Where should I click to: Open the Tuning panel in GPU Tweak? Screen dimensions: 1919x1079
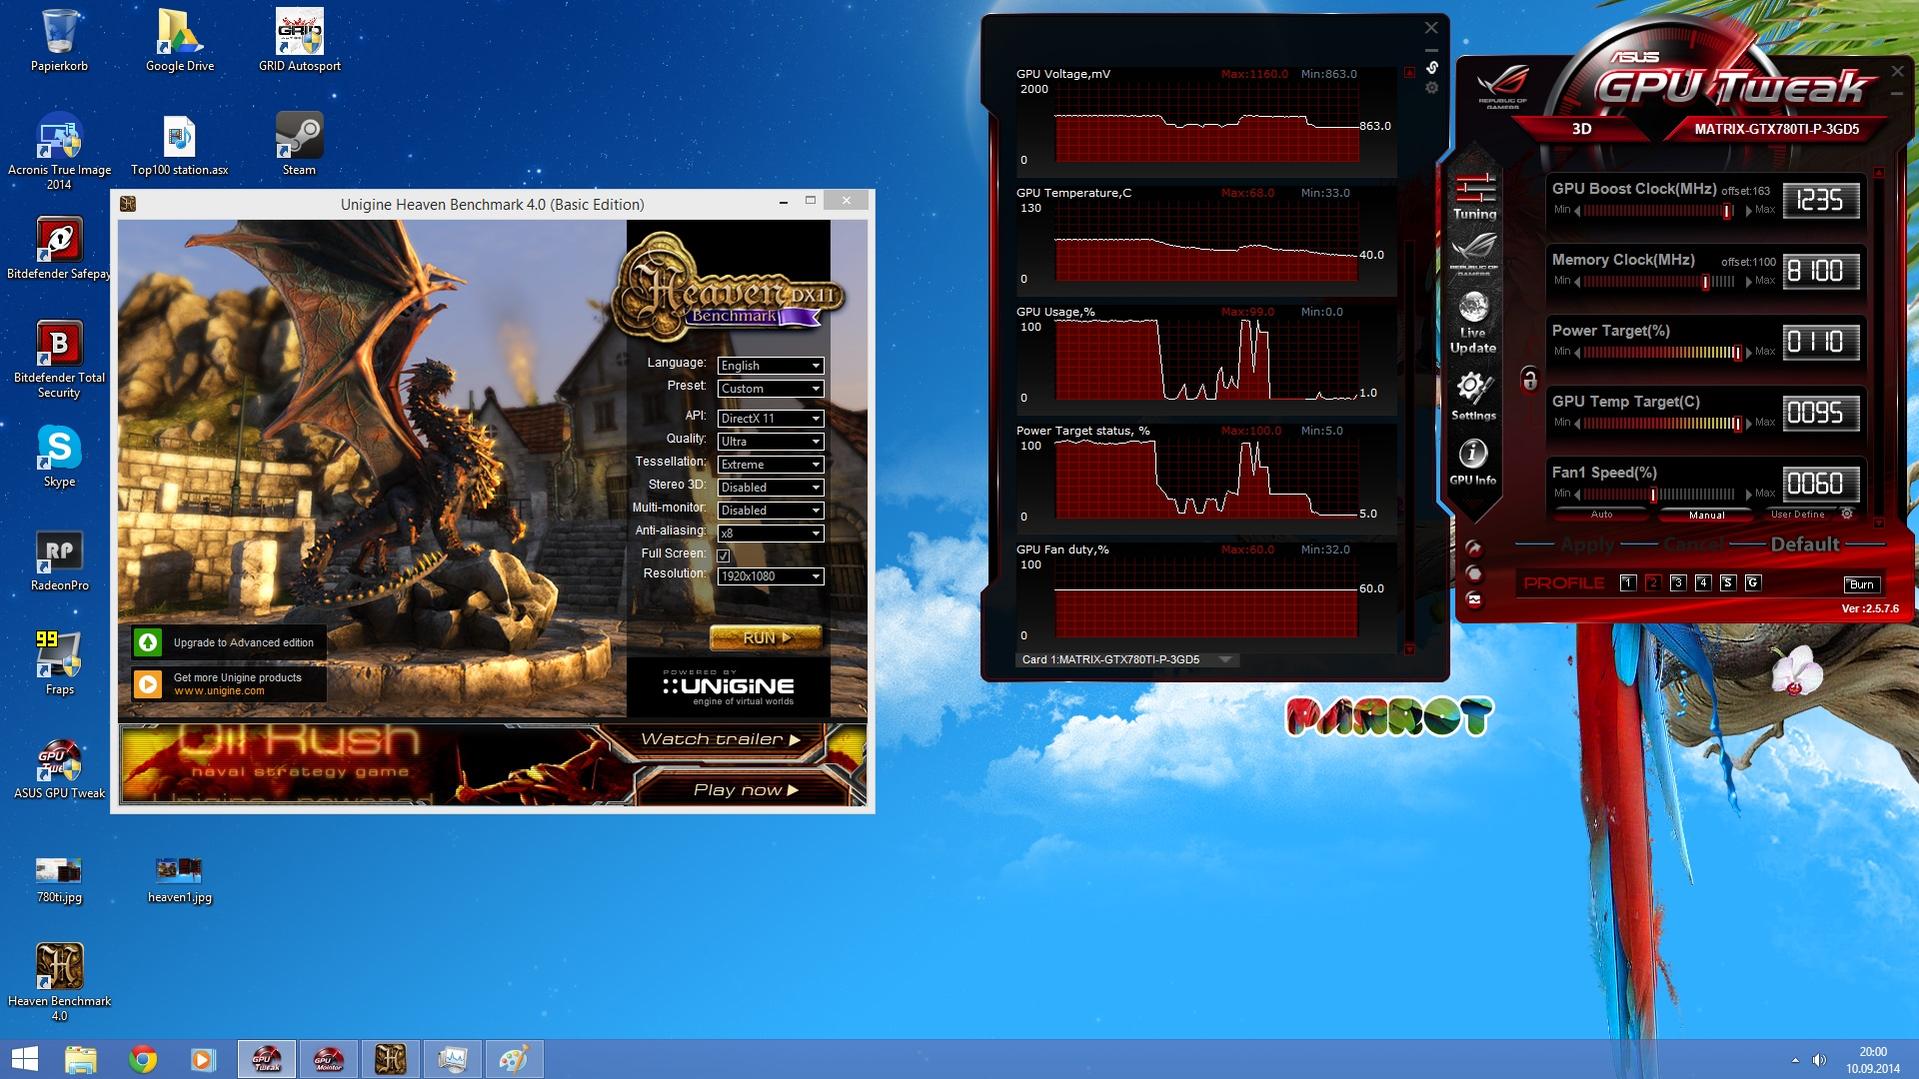click(x=1474, y=197)
